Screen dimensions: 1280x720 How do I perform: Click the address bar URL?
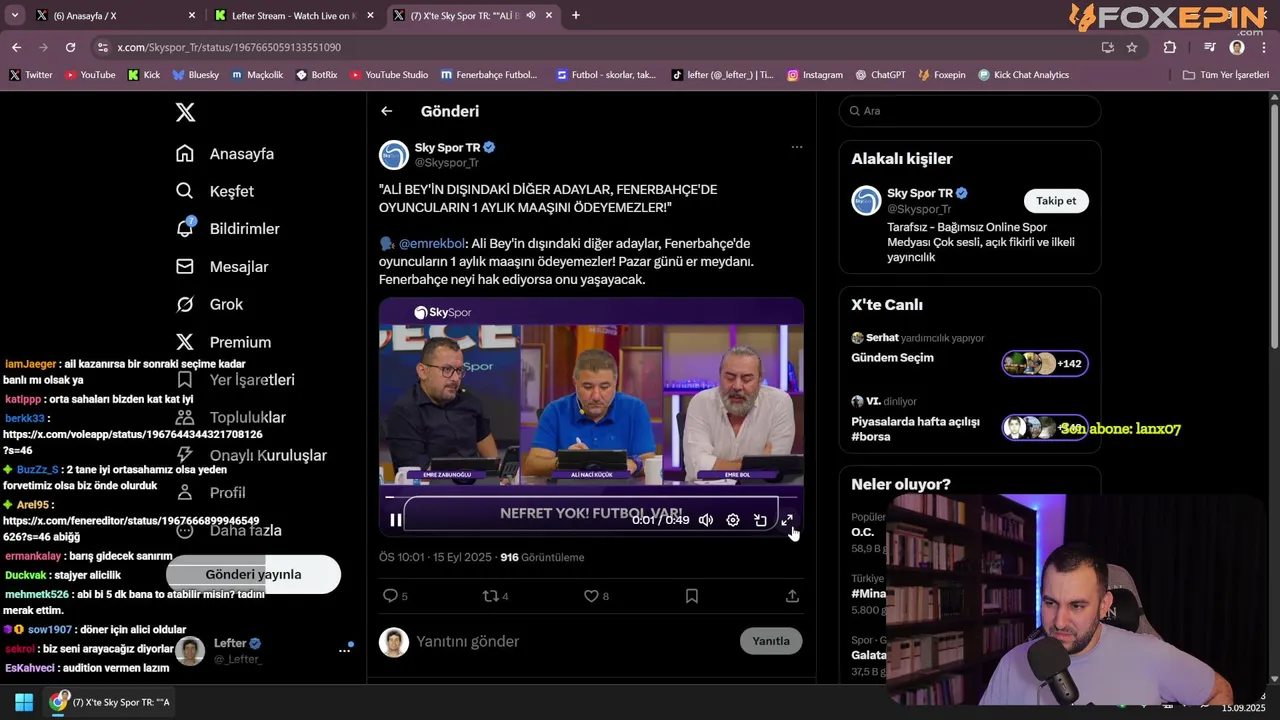tap(229, 47)
